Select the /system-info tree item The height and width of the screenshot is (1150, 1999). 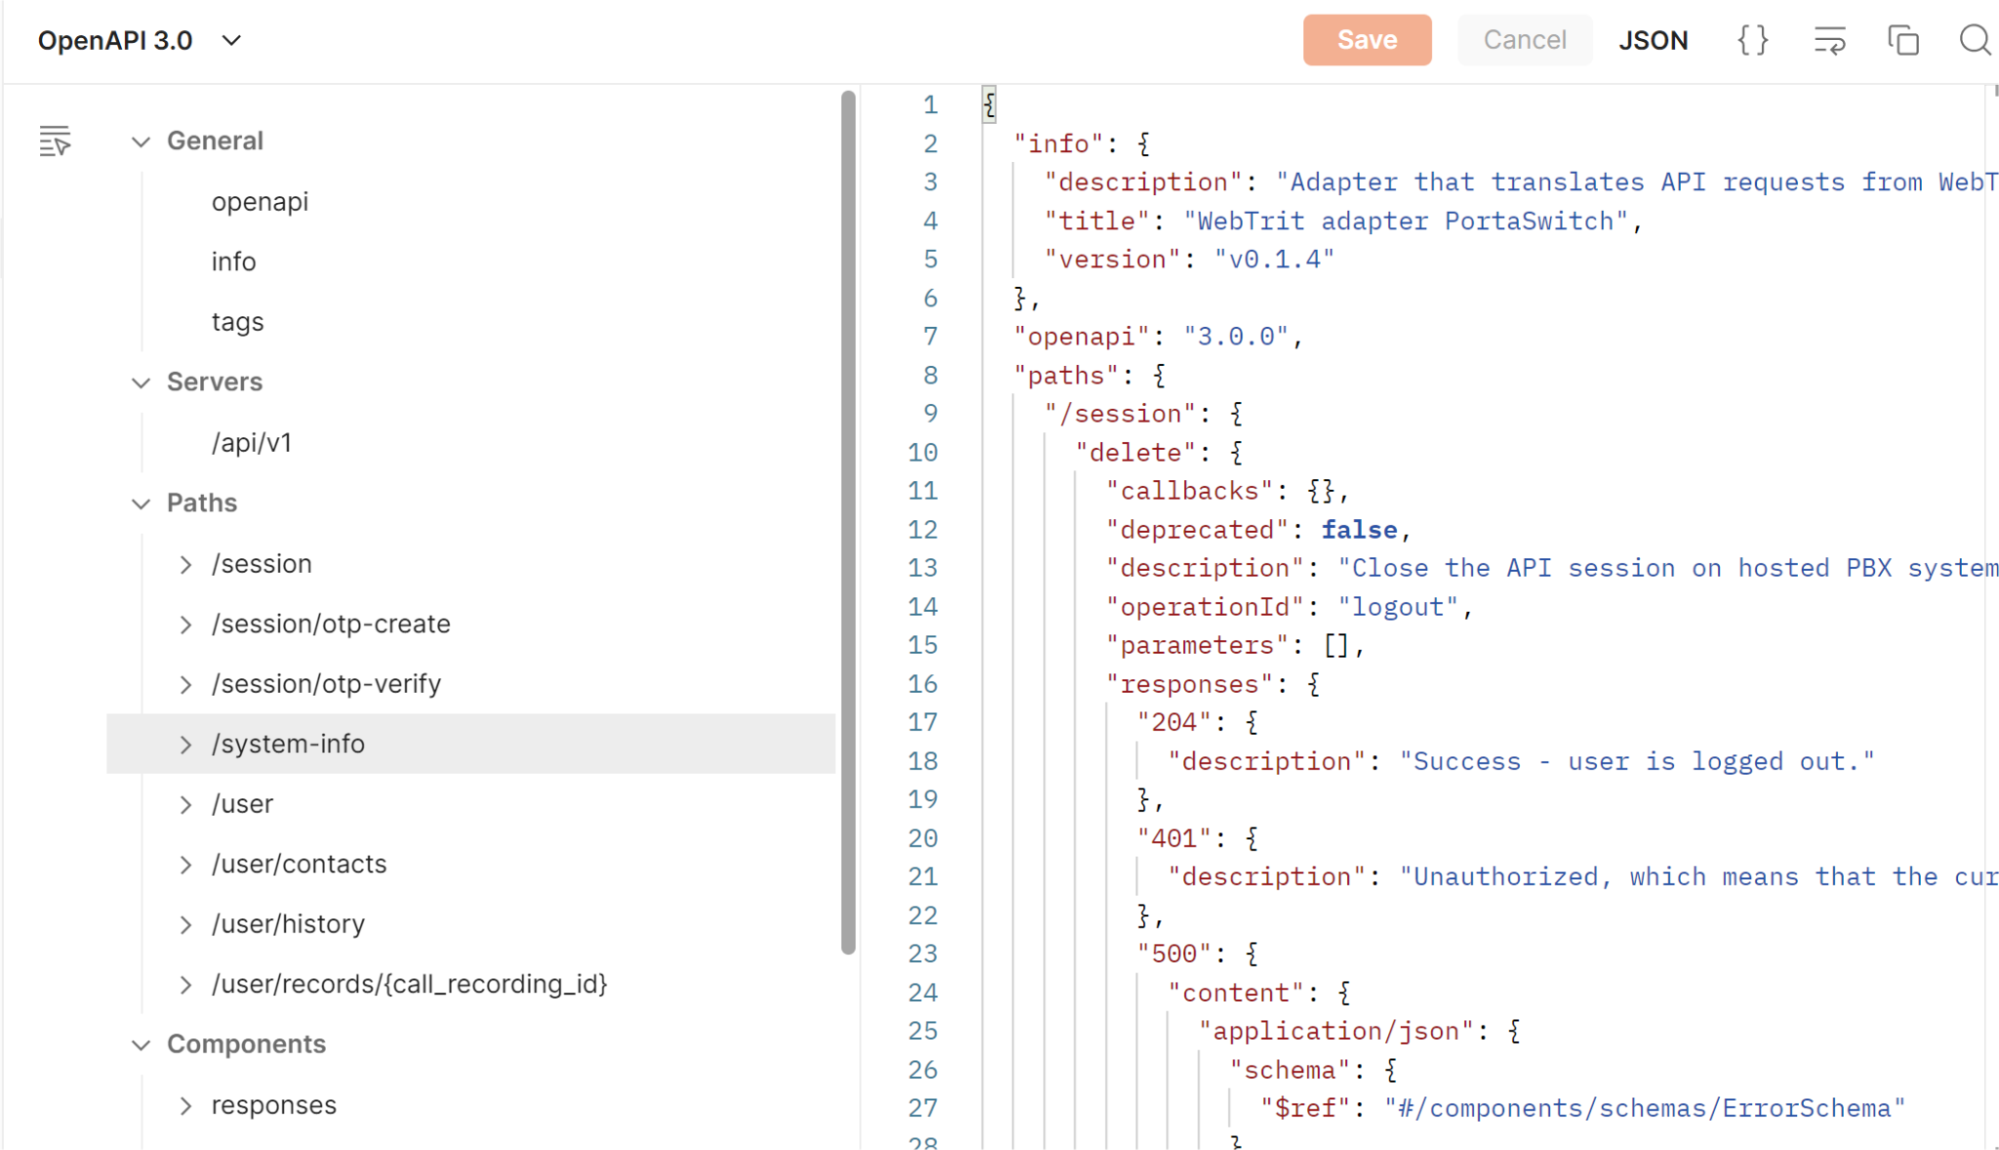(x=288, y=744)
